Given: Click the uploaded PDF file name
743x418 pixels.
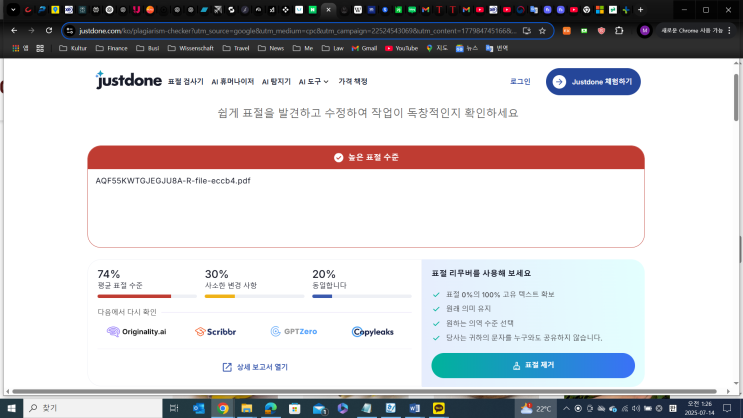Looking at the screenshot, I should 173,181.
